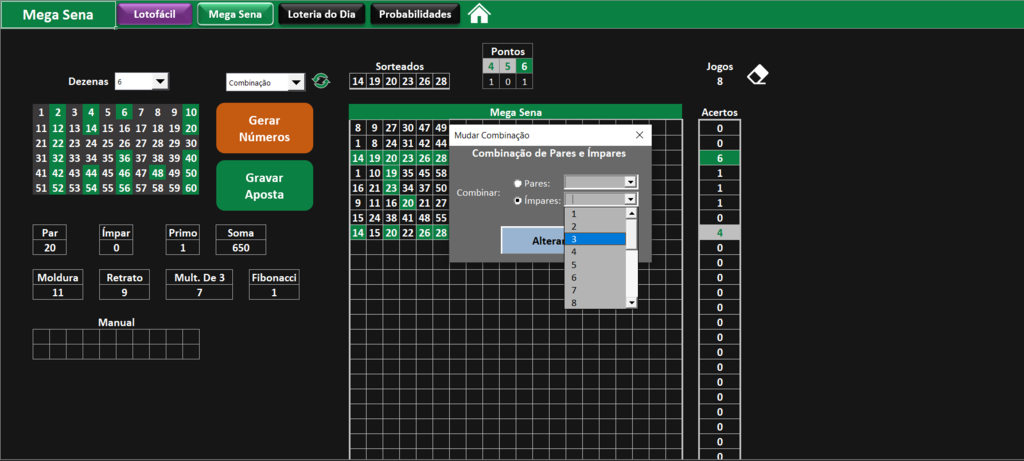Viewport: 1024px width, 461px height.
Task: Choose 5 in the Ímpares list
Action: 595,264
